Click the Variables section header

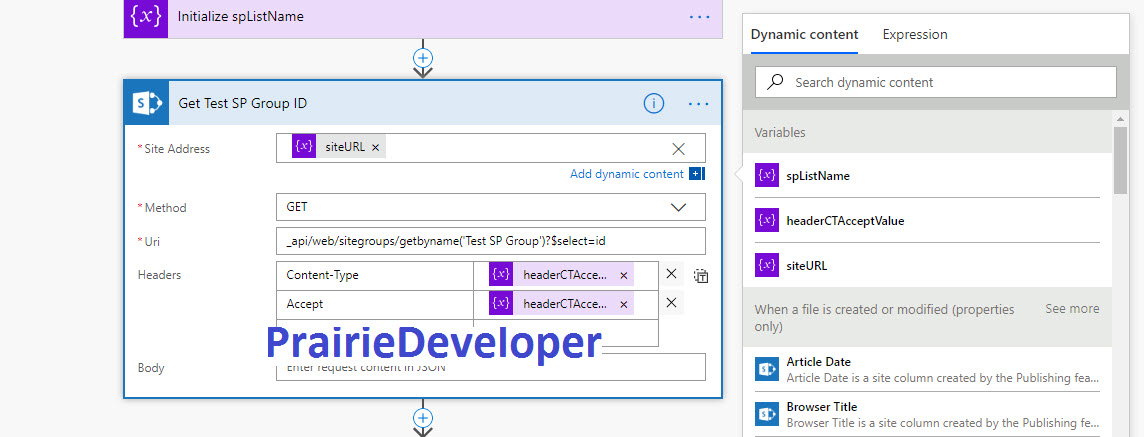tap(927, 133)
